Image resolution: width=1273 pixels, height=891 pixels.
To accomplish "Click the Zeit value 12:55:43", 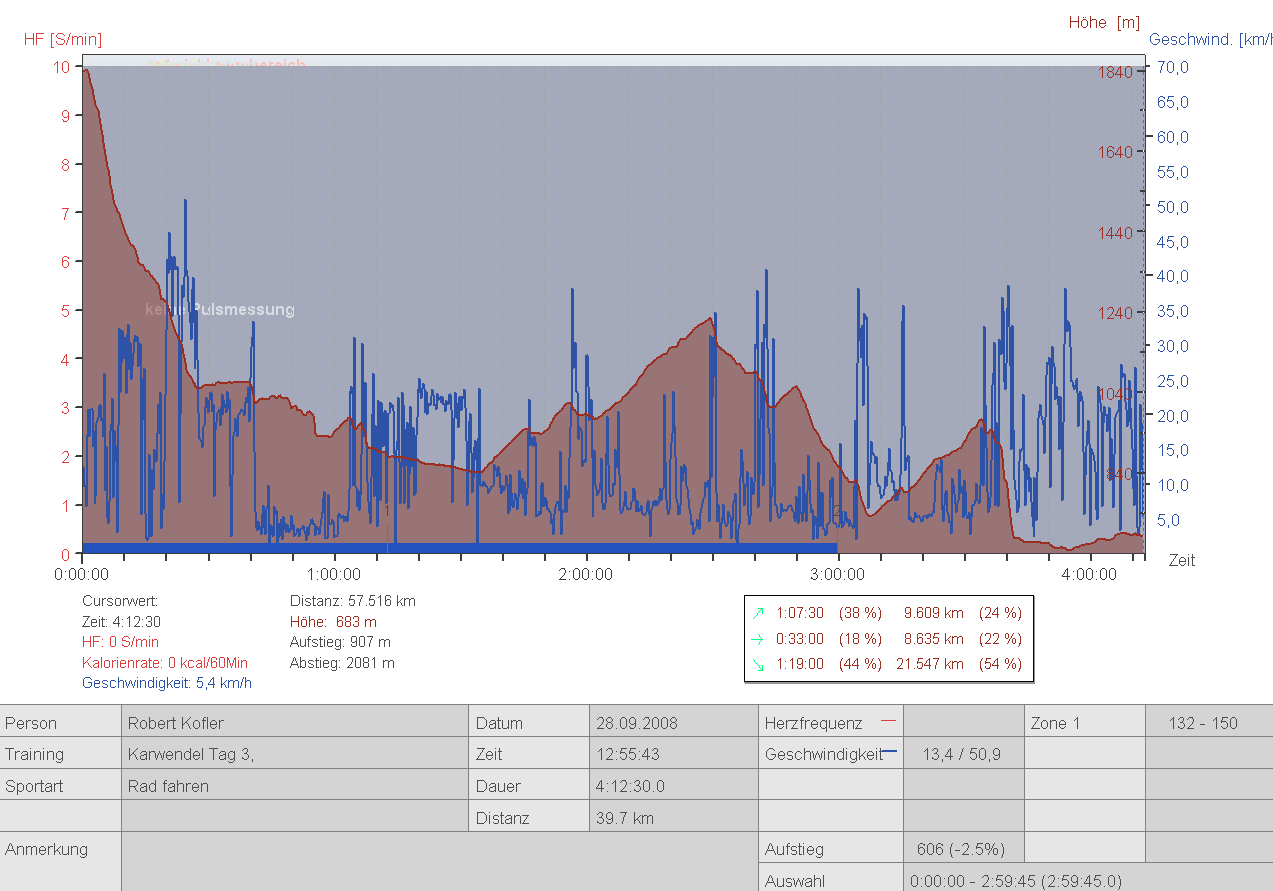I will pyautogui.click(x=674, y=755).
